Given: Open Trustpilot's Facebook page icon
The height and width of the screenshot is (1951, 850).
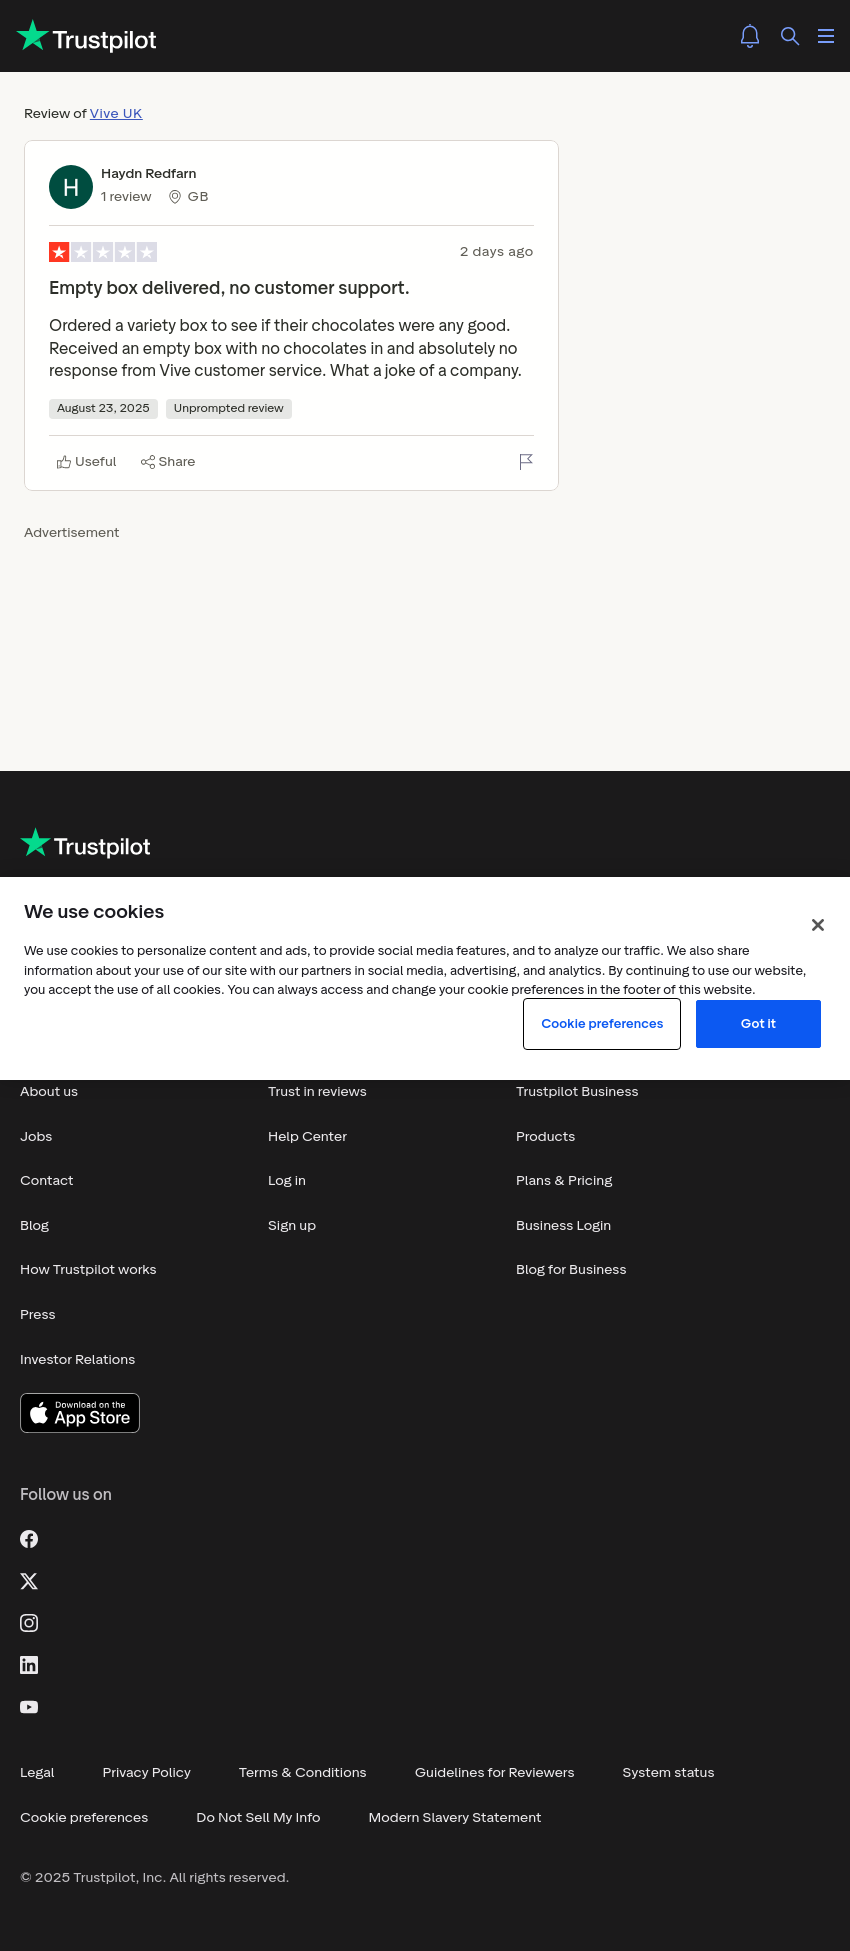Looking at the screenshot, I should click(29, 1539).
